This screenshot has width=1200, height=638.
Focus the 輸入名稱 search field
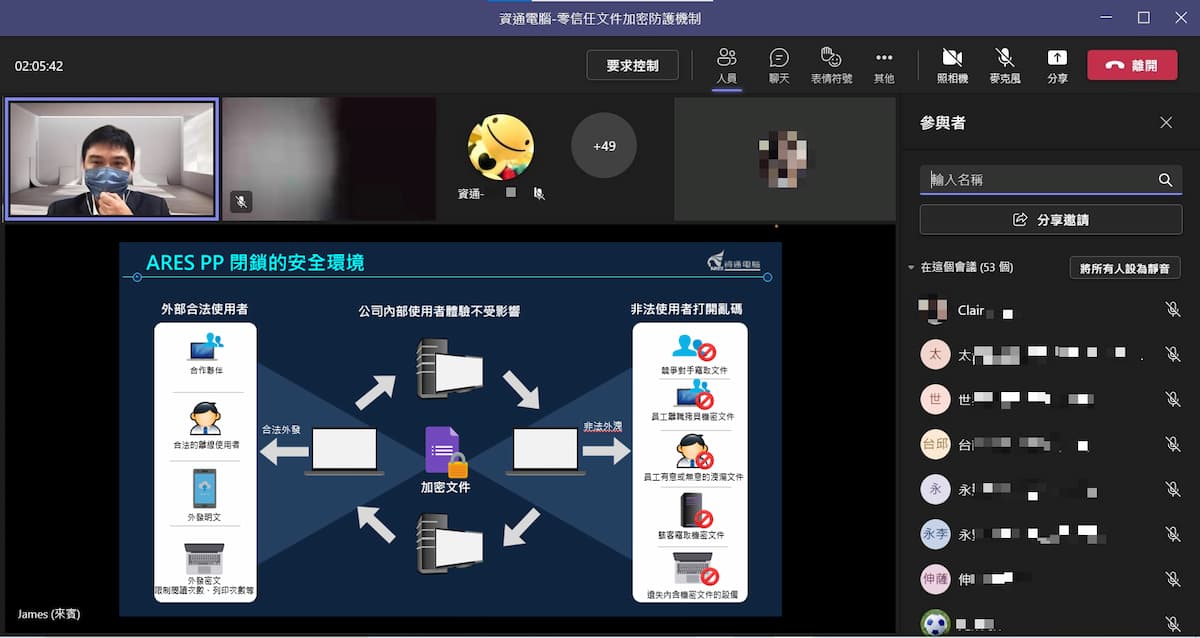pyautogui.click(x=1051, y=180)
